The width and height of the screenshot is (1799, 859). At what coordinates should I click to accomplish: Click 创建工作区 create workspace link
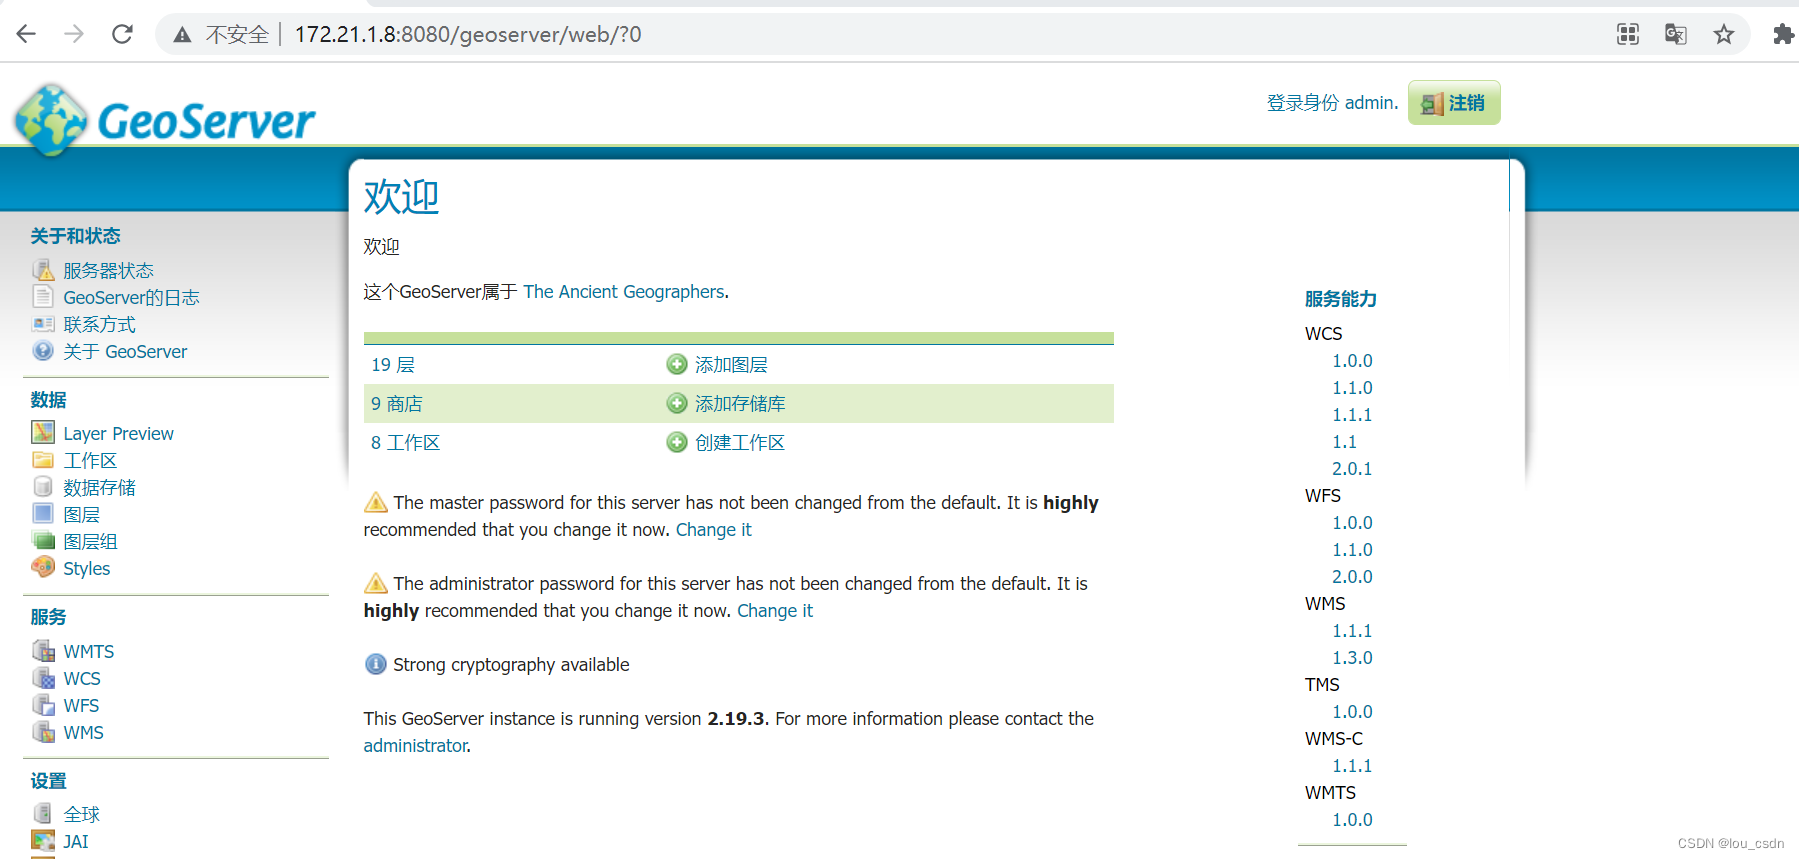[740, 442]
